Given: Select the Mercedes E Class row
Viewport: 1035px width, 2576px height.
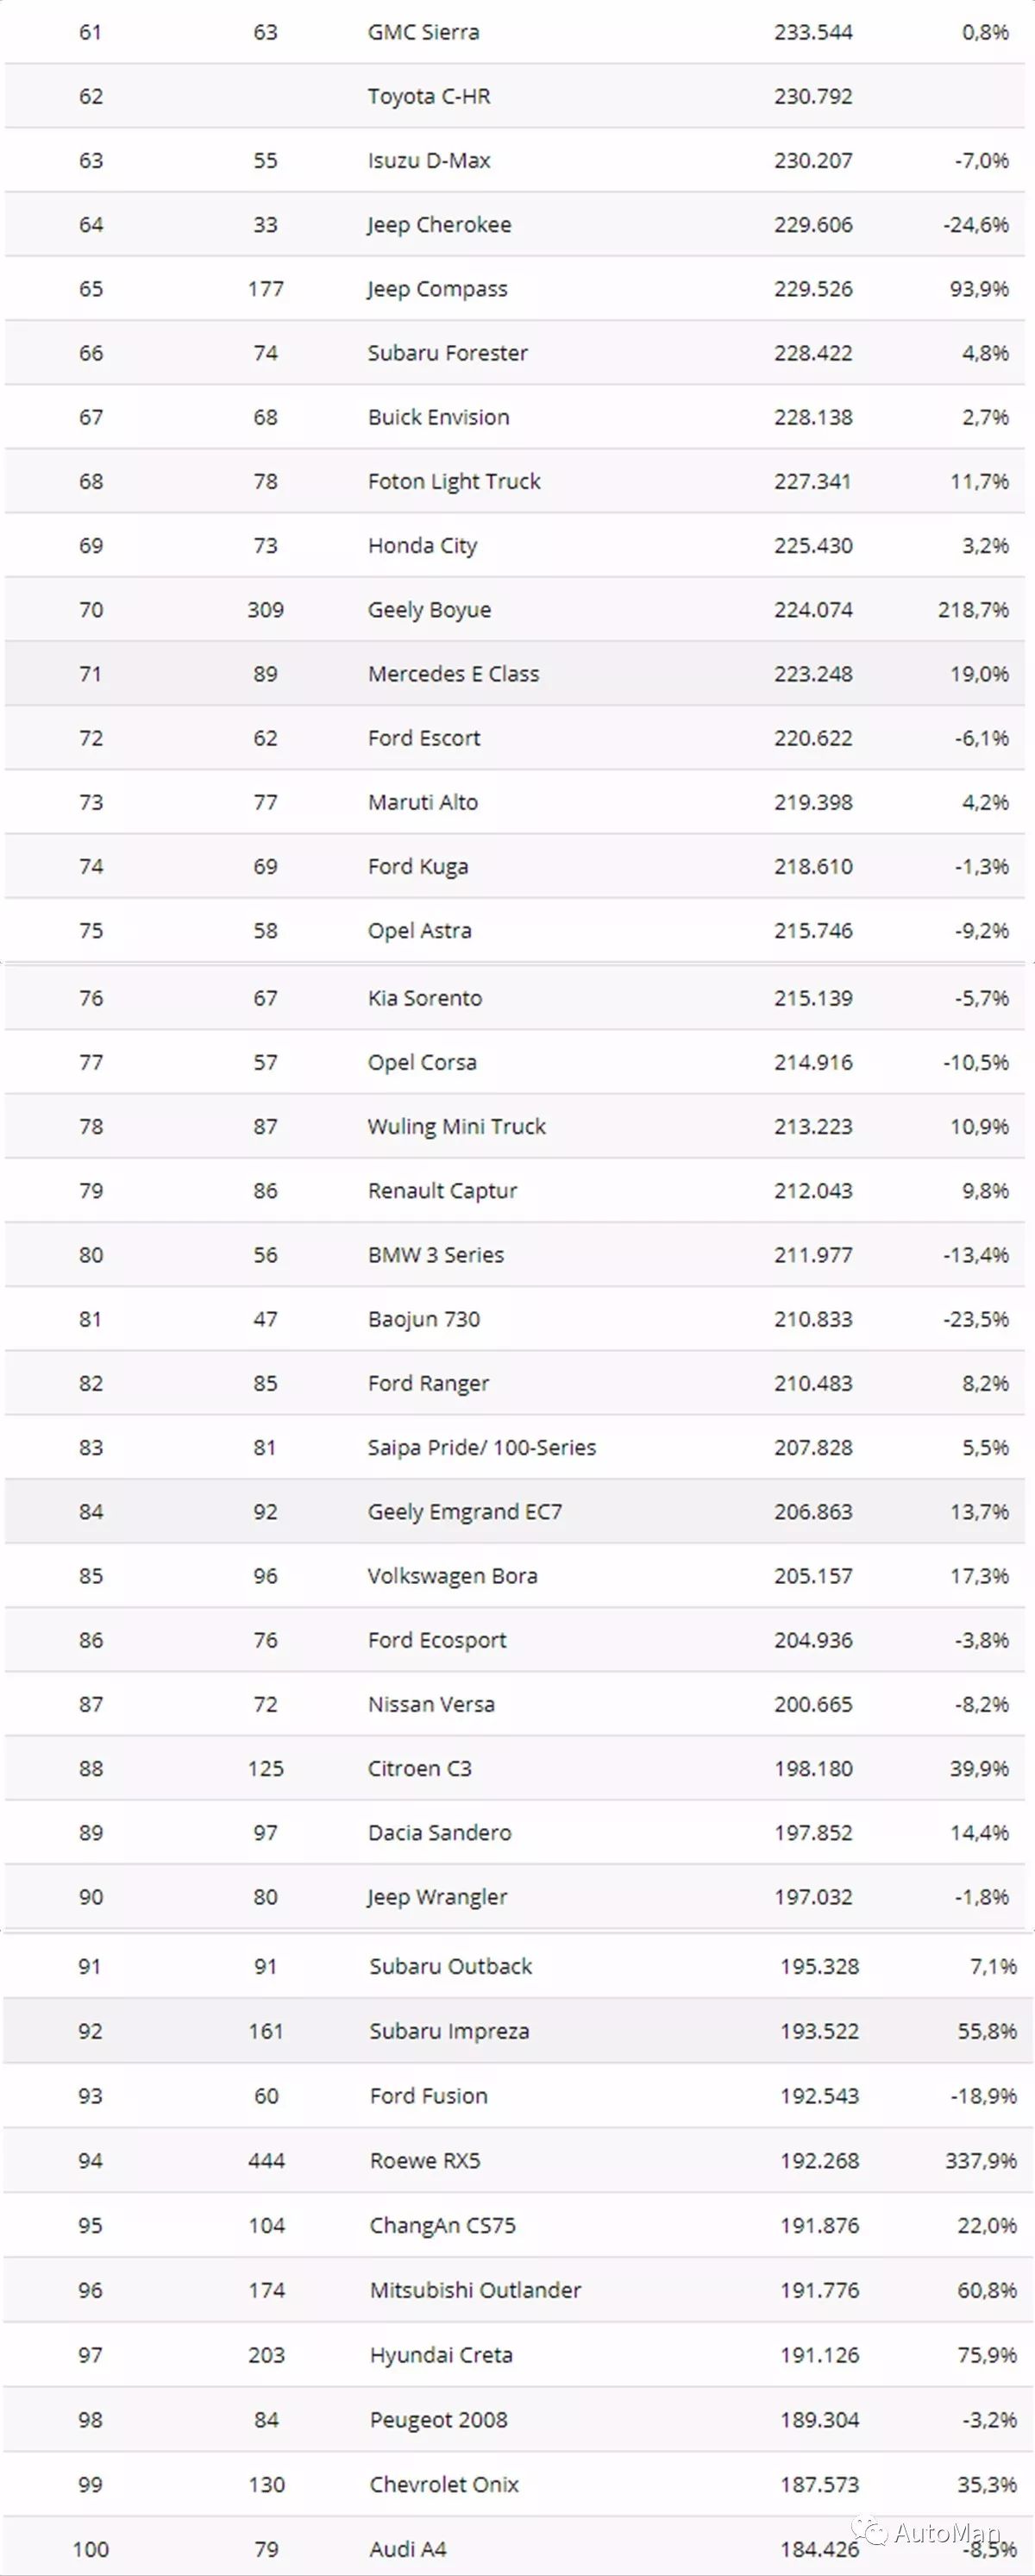Looking at the screenshot, I should coord(453,674).
